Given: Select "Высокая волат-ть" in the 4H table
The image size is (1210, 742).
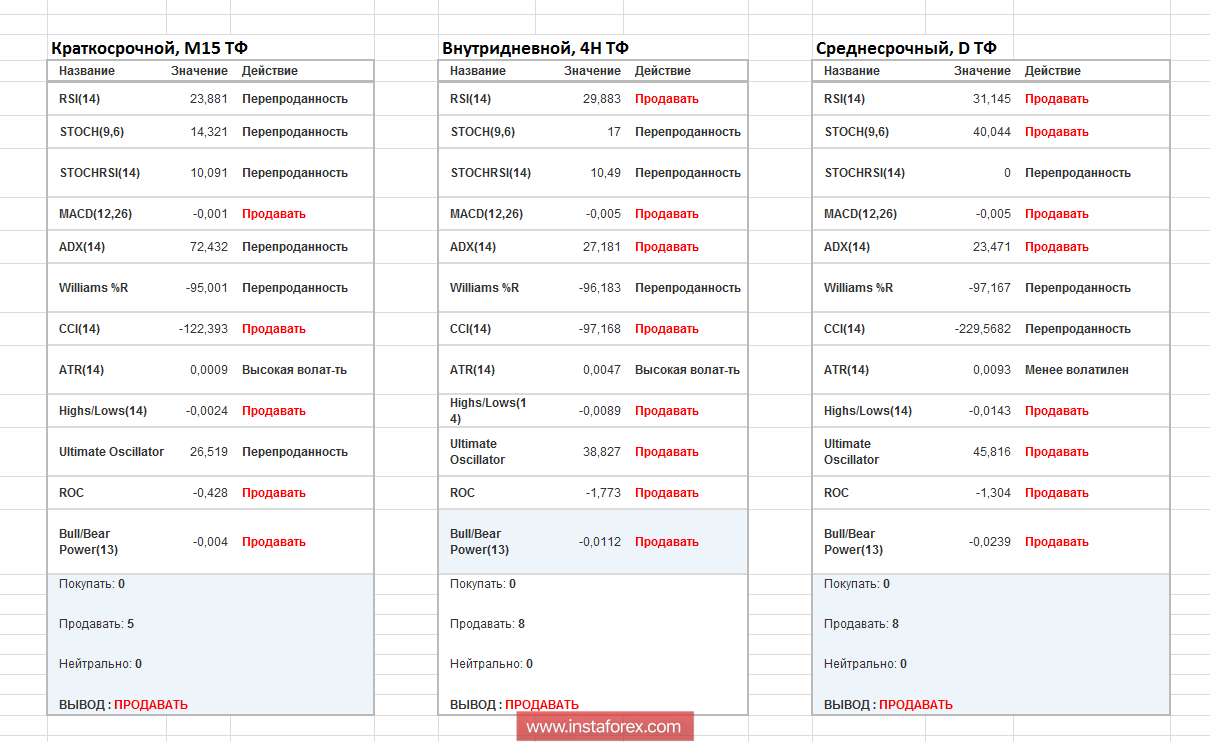Looking at the screenshot, I should (x=688, y=370).
